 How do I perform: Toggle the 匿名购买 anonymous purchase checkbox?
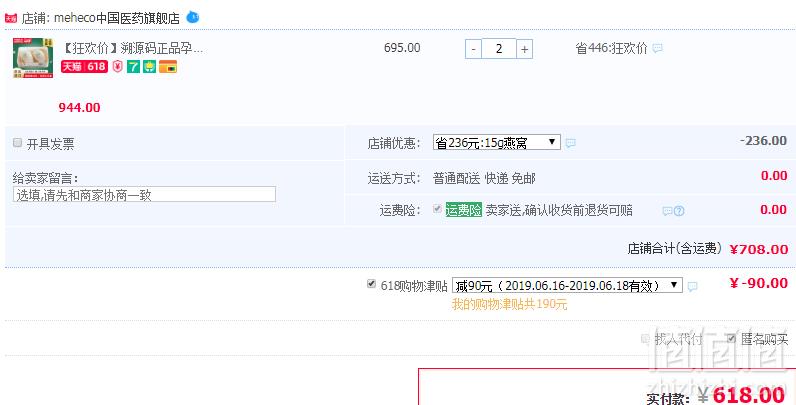pos(731,339)
